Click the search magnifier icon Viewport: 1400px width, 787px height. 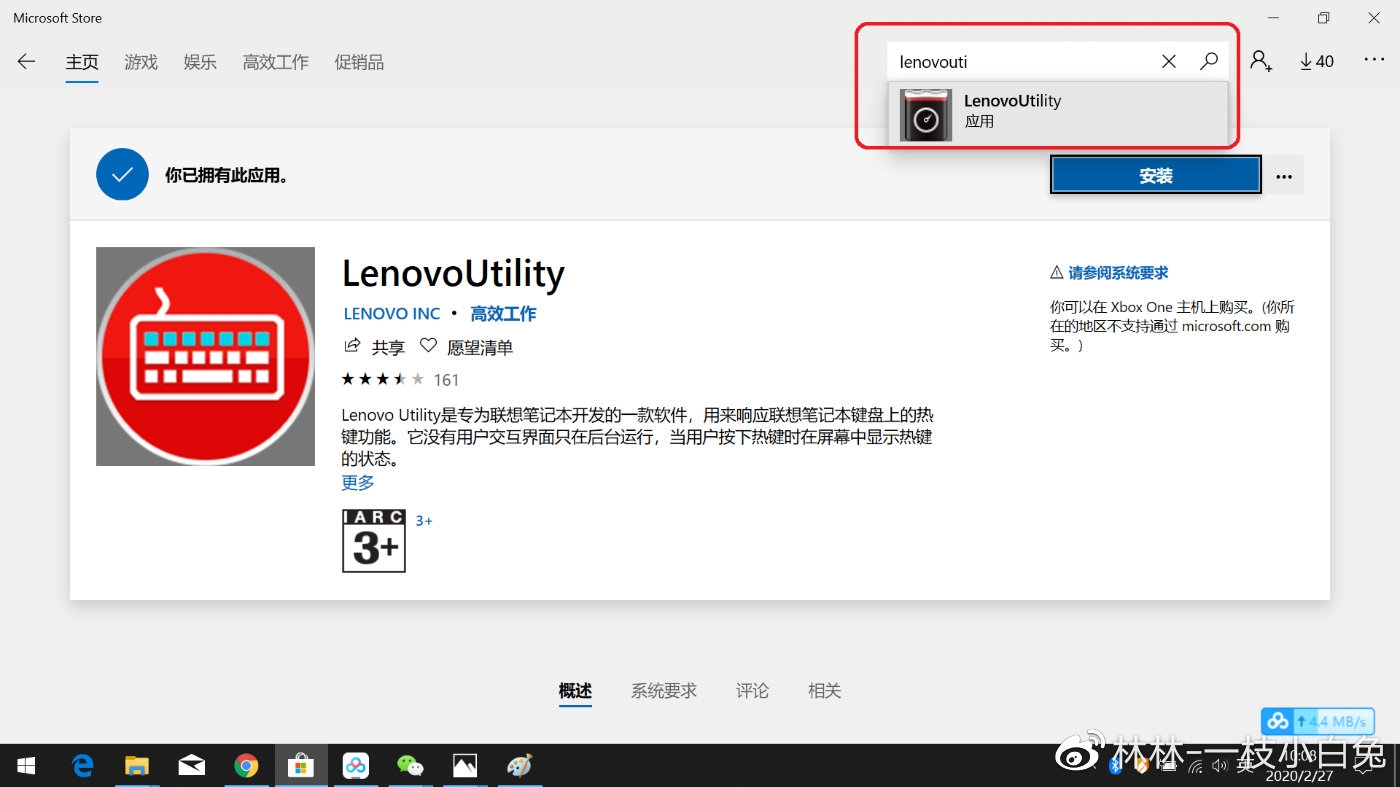click(1209, 61)
